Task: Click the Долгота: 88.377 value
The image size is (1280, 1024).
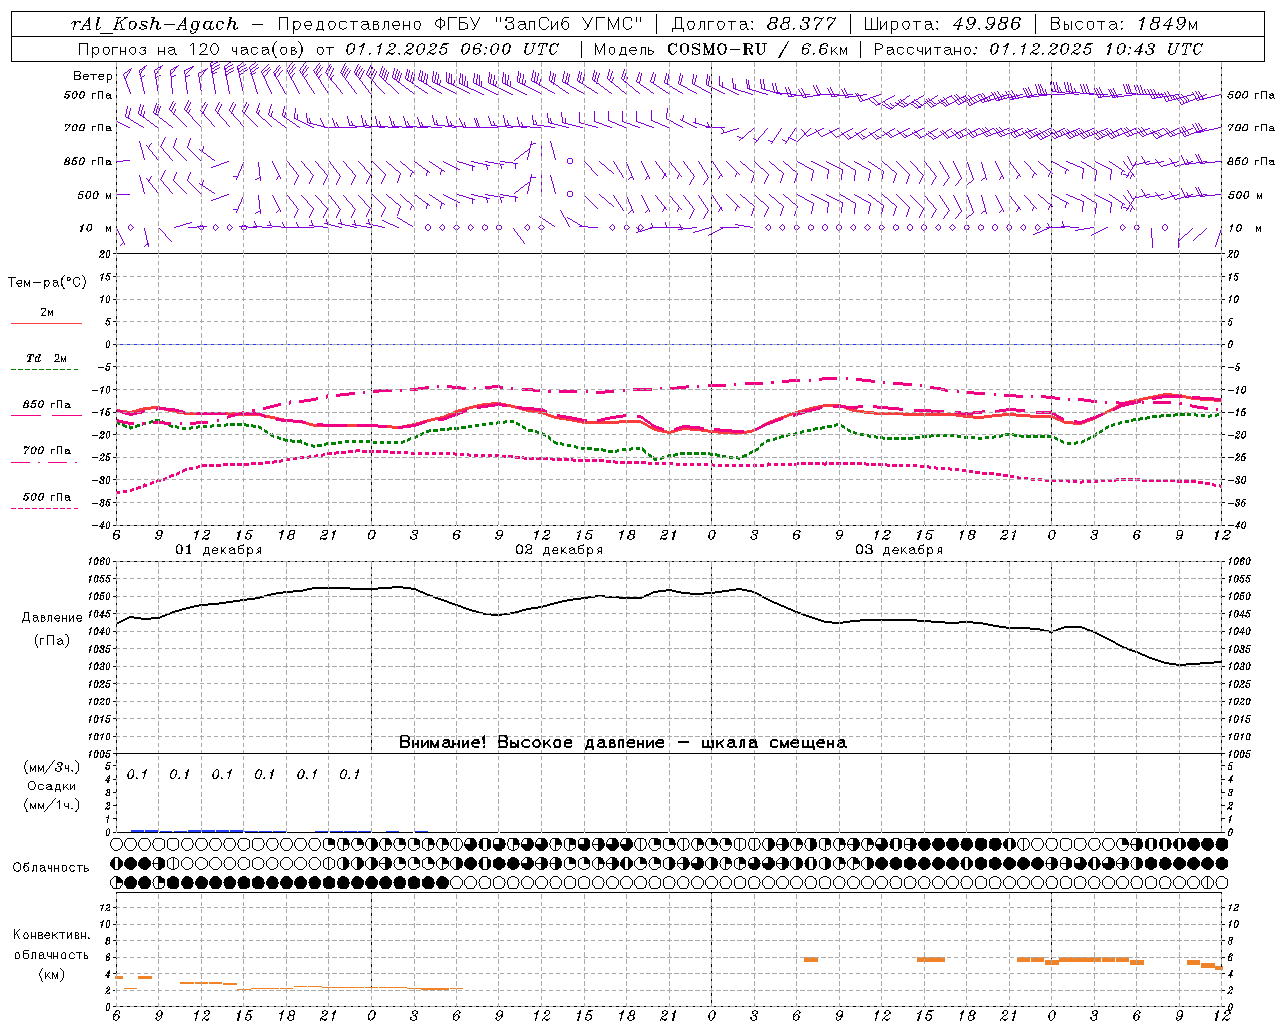Action: (752, 24)
